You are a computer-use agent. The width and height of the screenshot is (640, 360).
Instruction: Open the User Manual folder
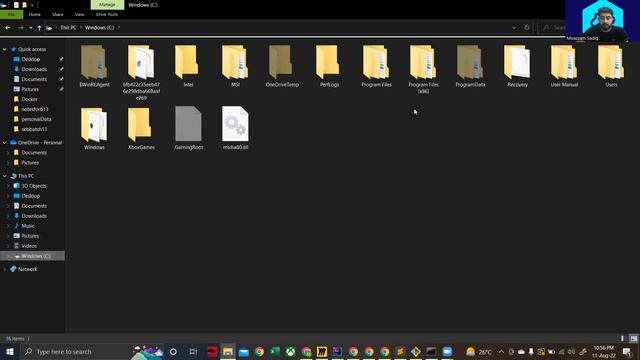[x=564, y=67]
